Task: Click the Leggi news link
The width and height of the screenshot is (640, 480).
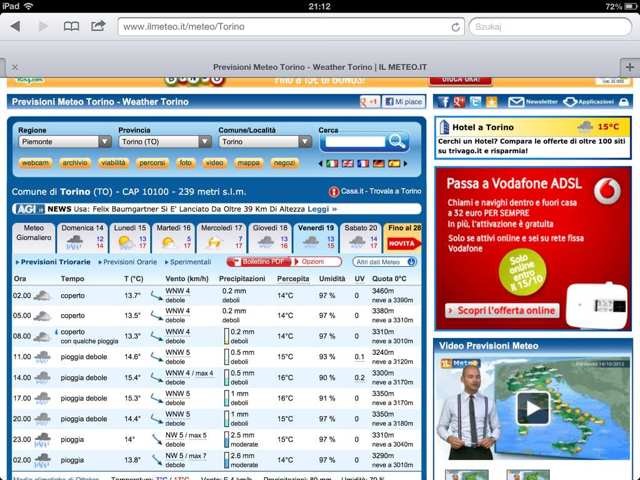Action: click(x=322, y=209)
